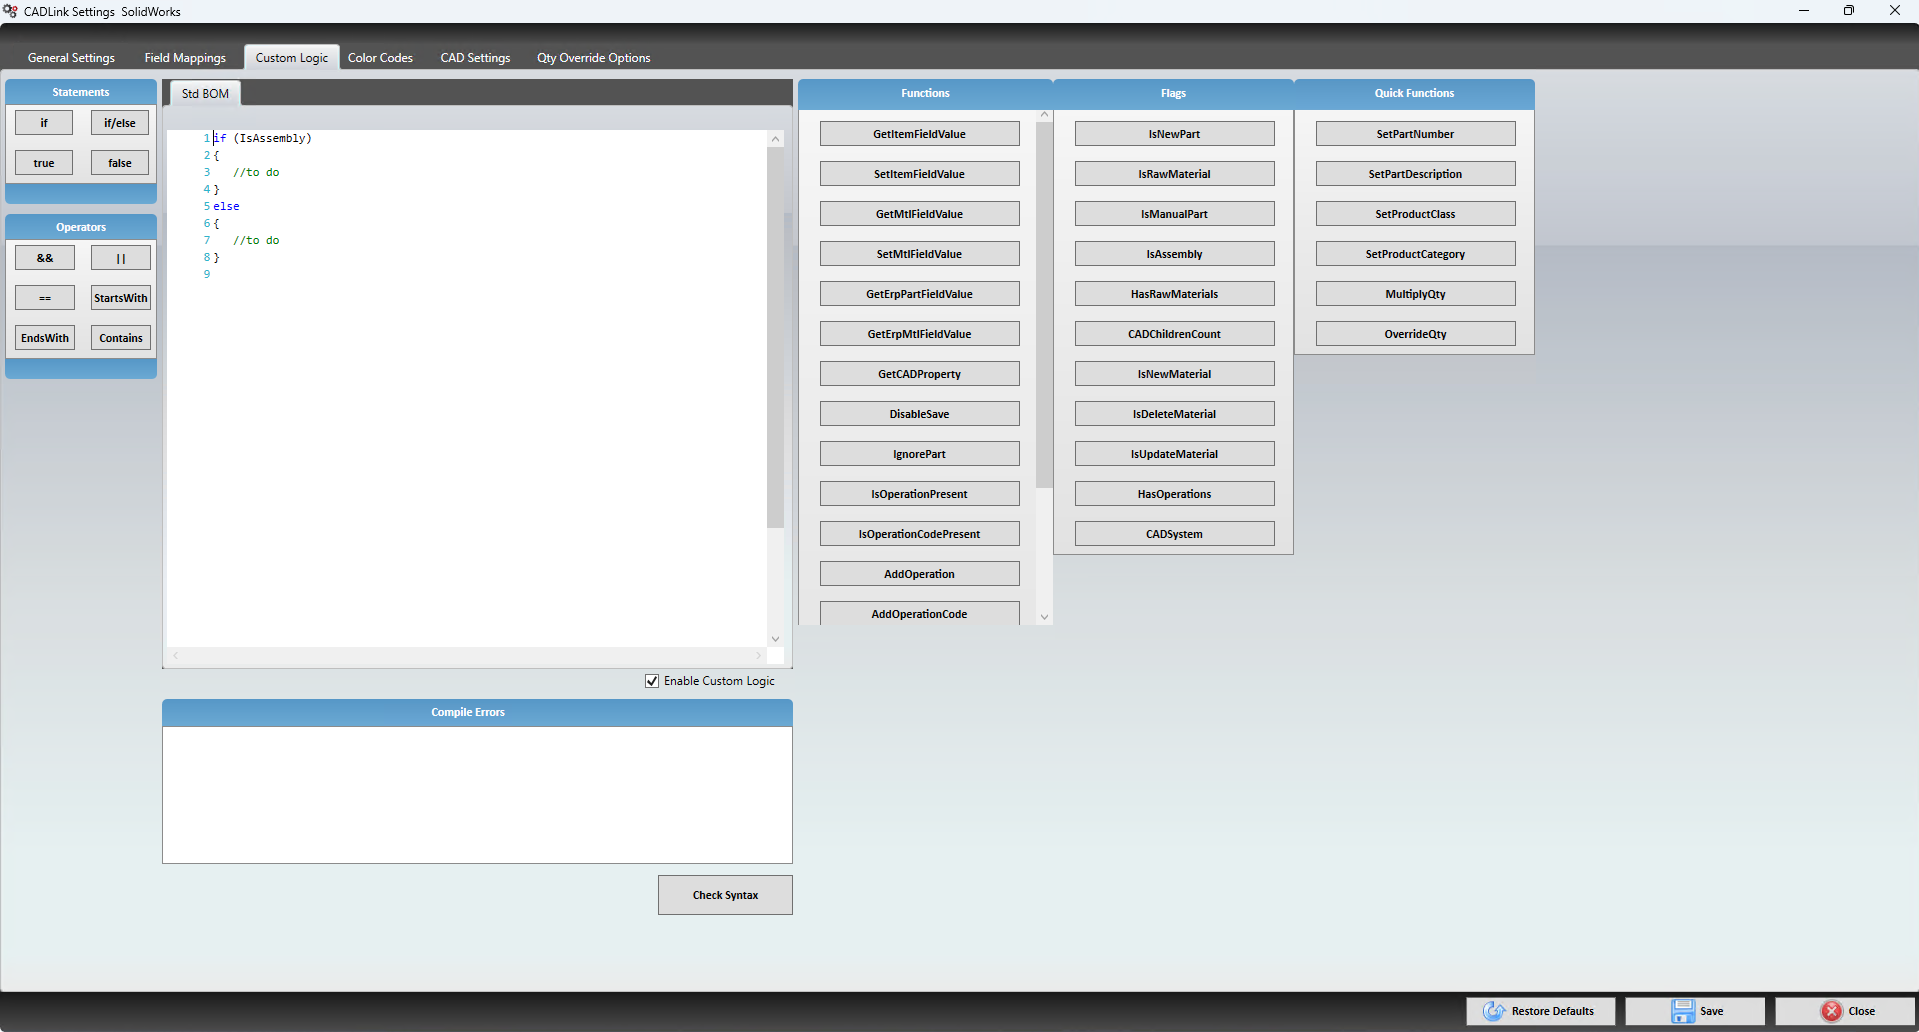Click the IsAssembly flag
The height and width of the screenshot is (1032, 1919).
(x=1174, y=253)
